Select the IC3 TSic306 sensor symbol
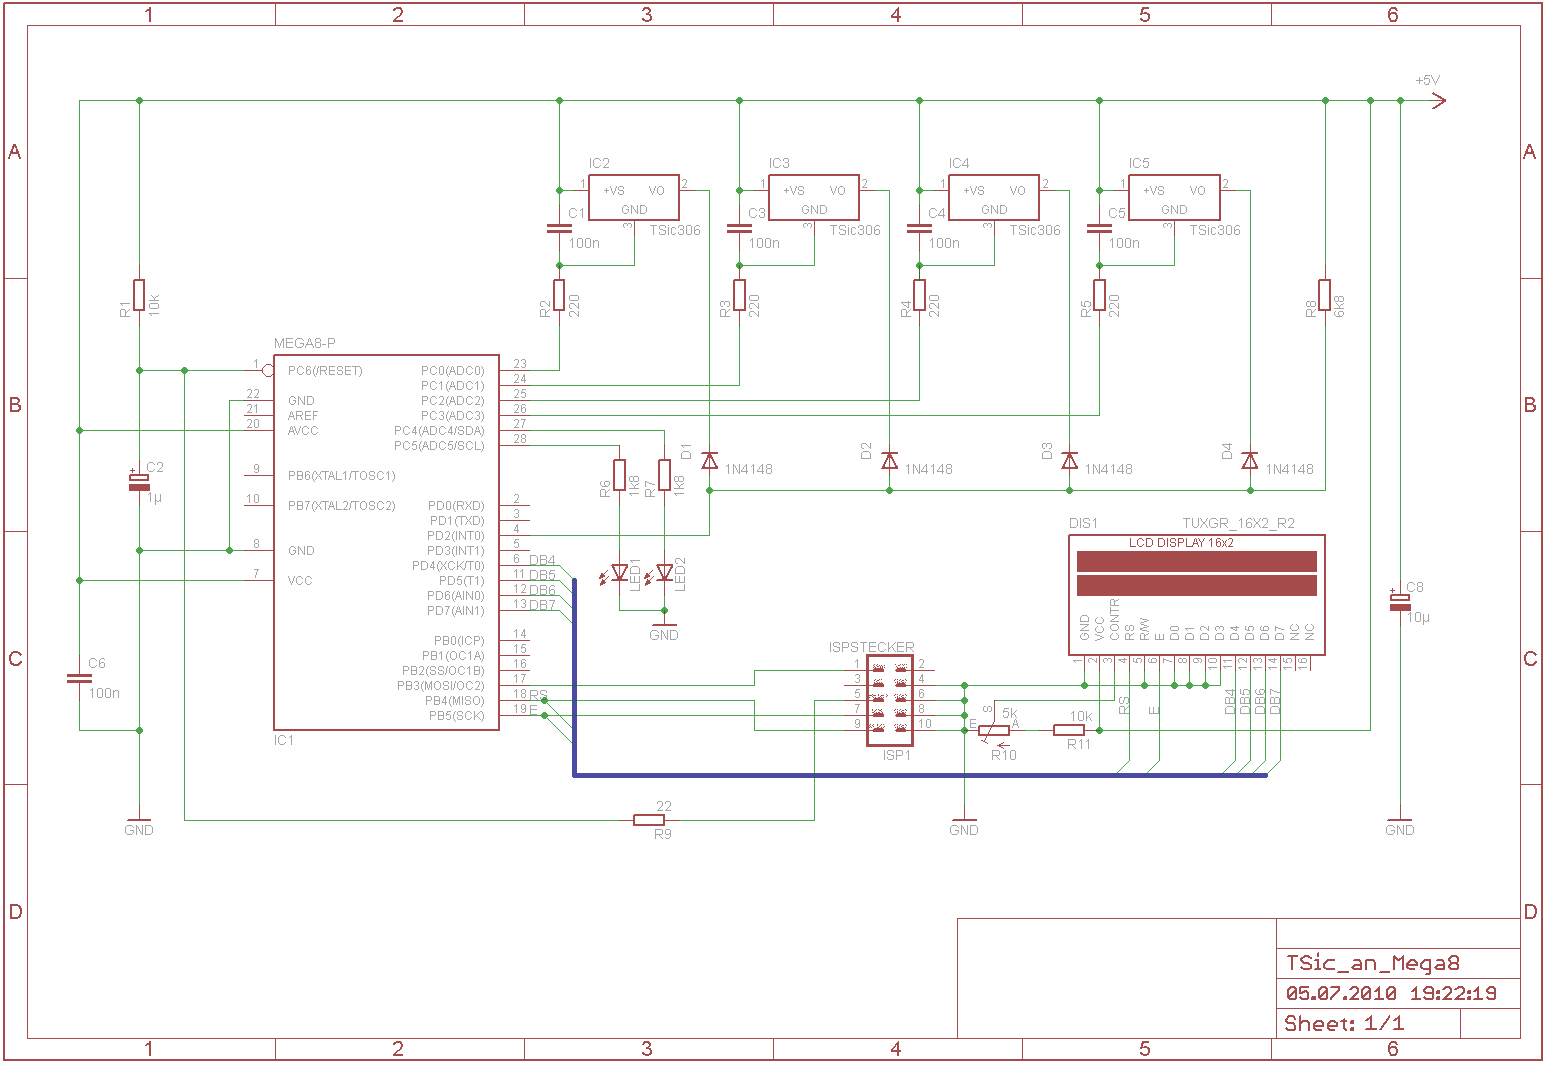Image resolution: width=1545 pixels, height=1065 pixels. click(x=814, y=198)
